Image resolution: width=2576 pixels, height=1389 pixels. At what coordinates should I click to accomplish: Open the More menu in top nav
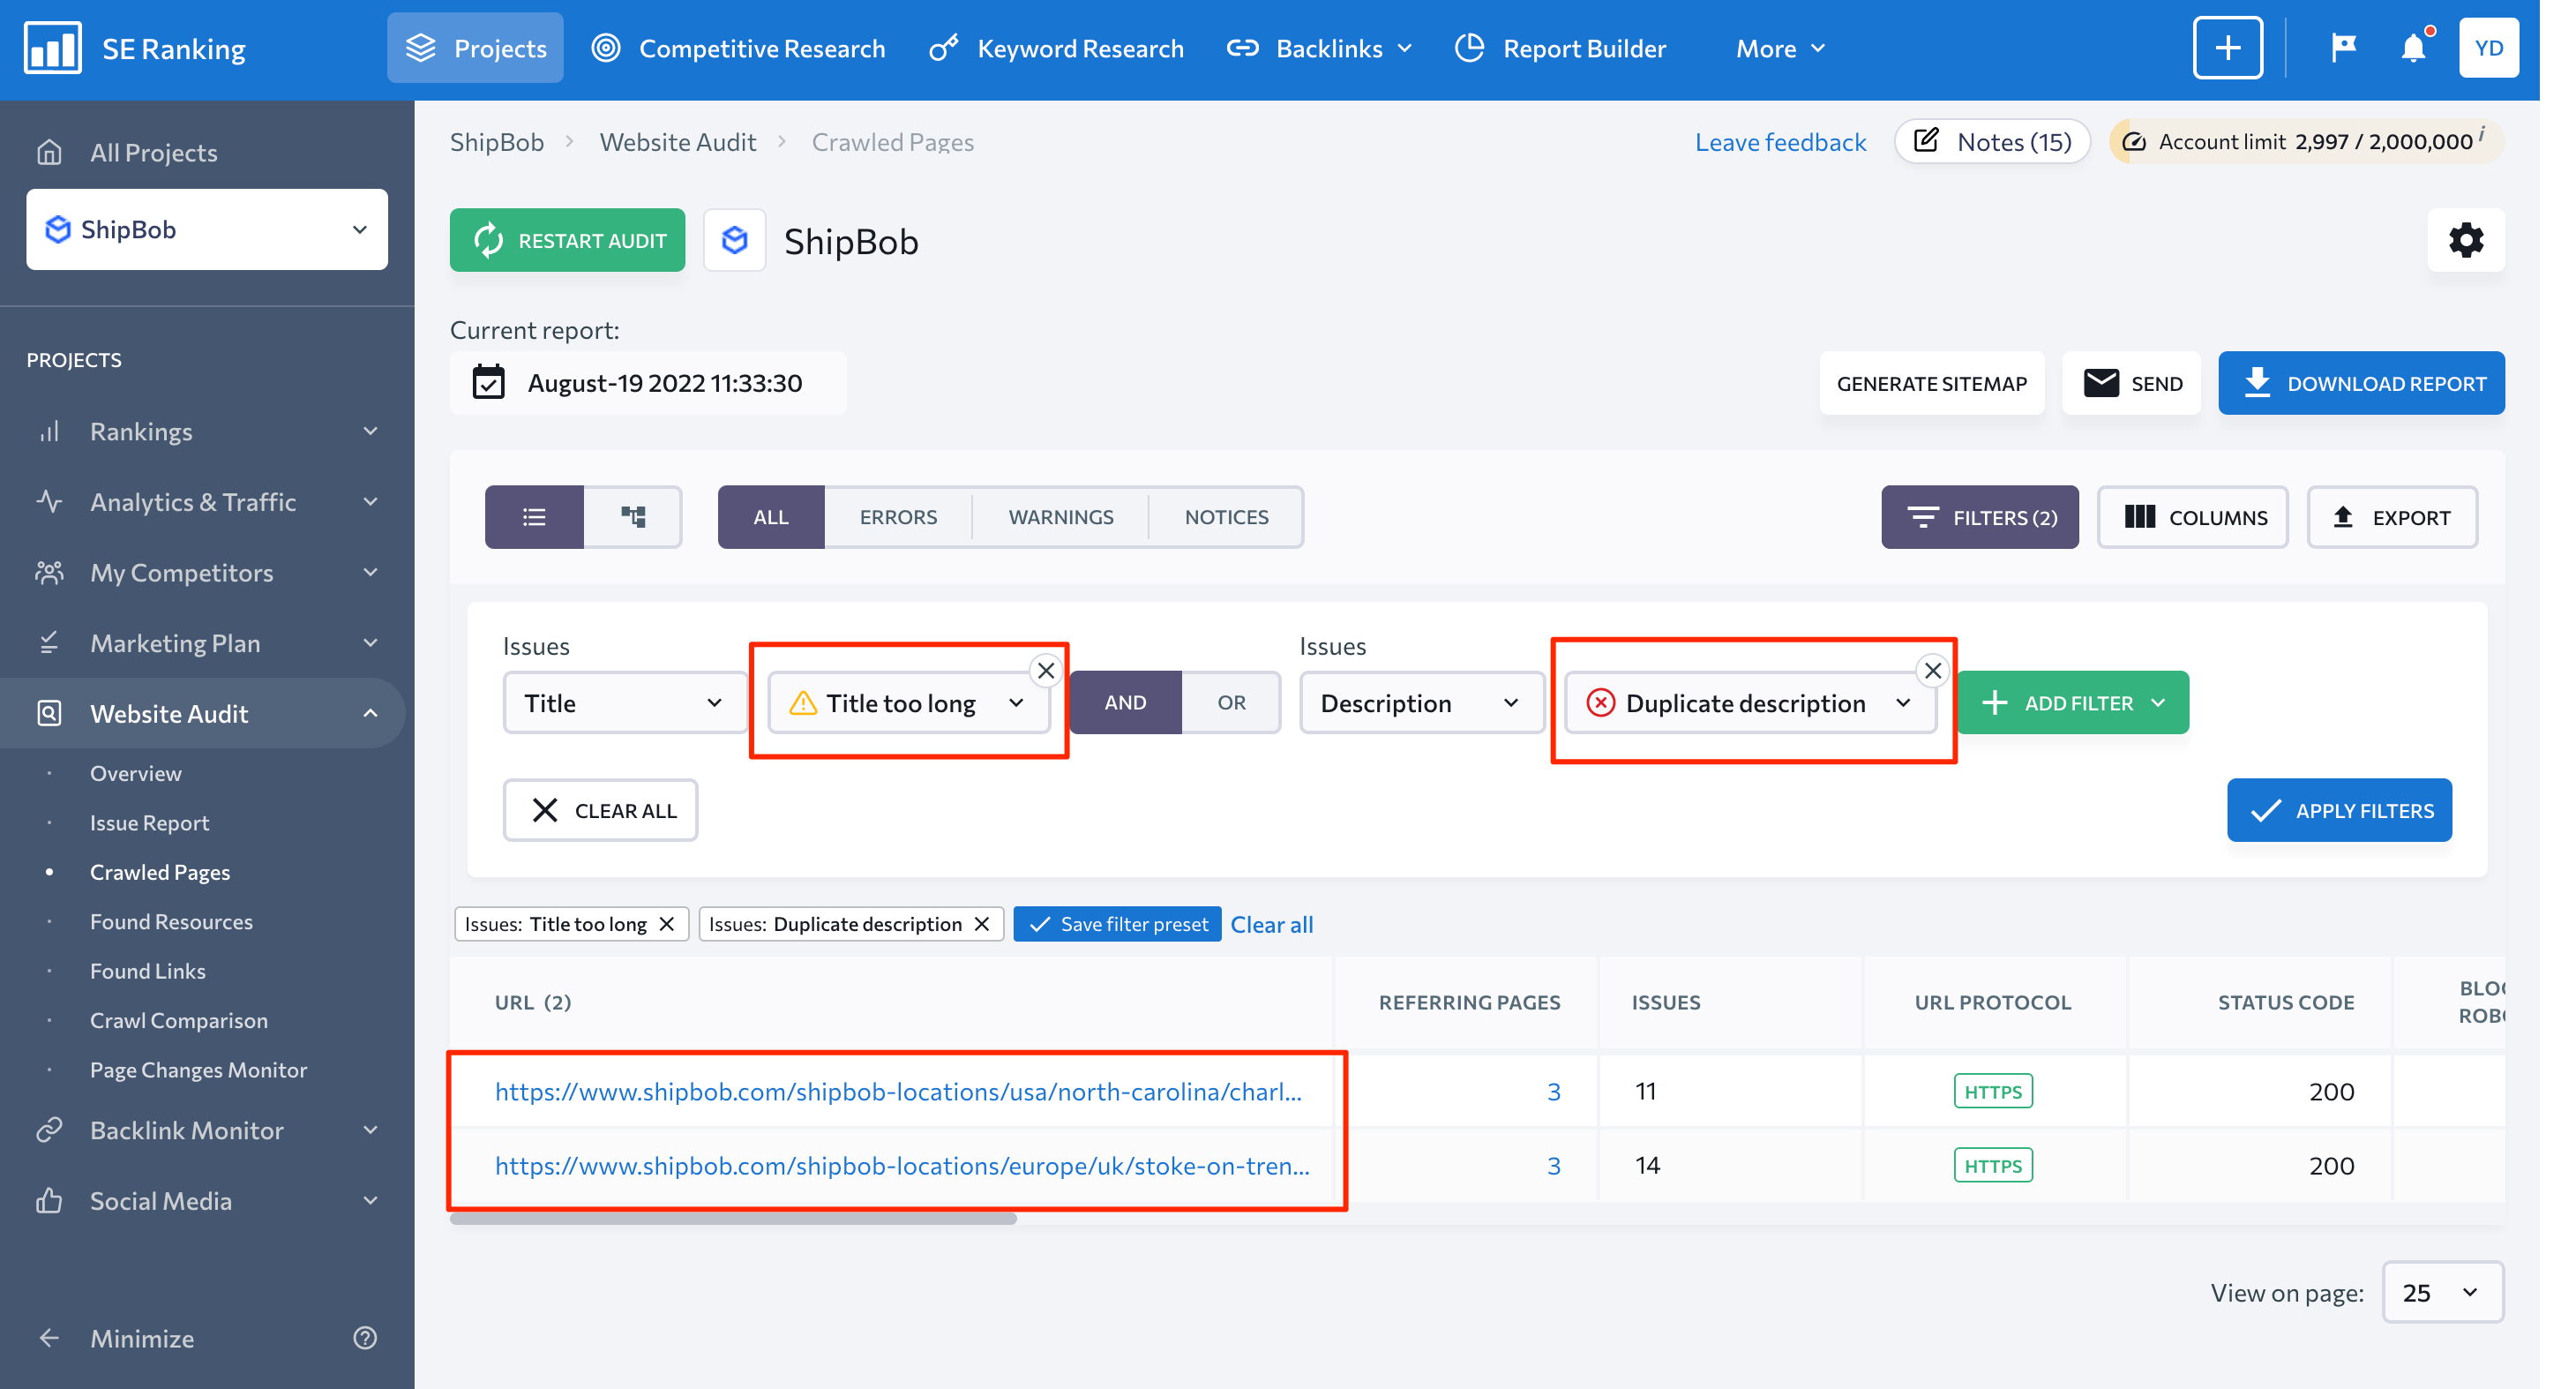pos(1780,48)
